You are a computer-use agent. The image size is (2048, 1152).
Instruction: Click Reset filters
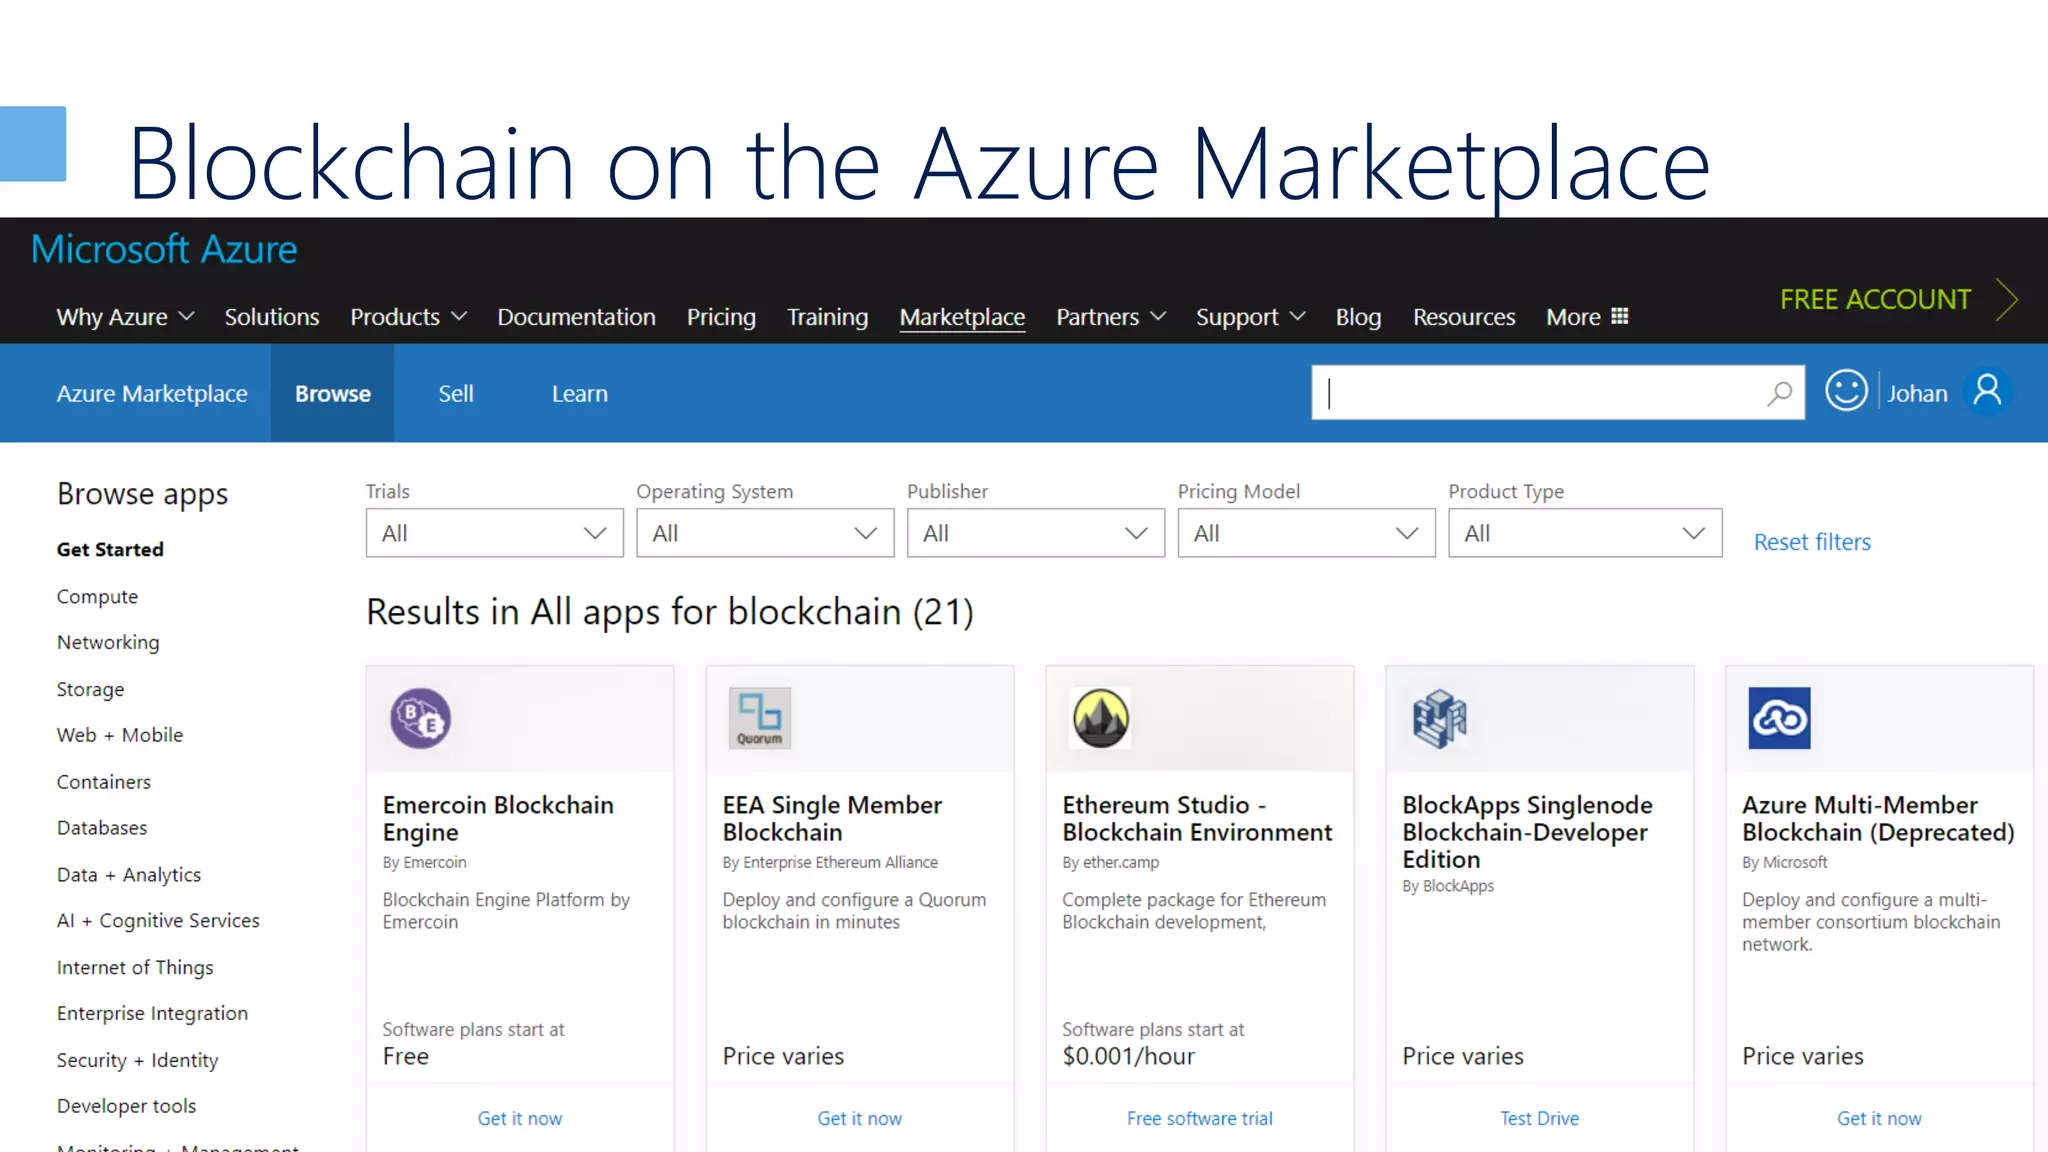coord(1812,542)
